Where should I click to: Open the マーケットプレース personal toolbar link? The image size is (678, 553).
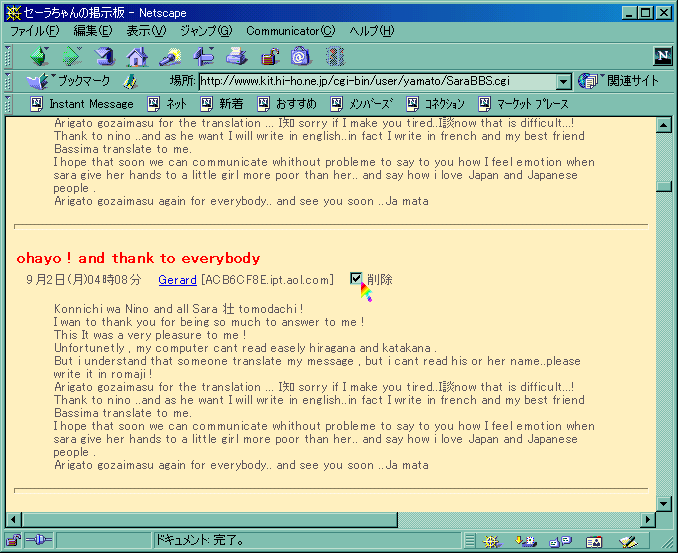pos(524,104)
